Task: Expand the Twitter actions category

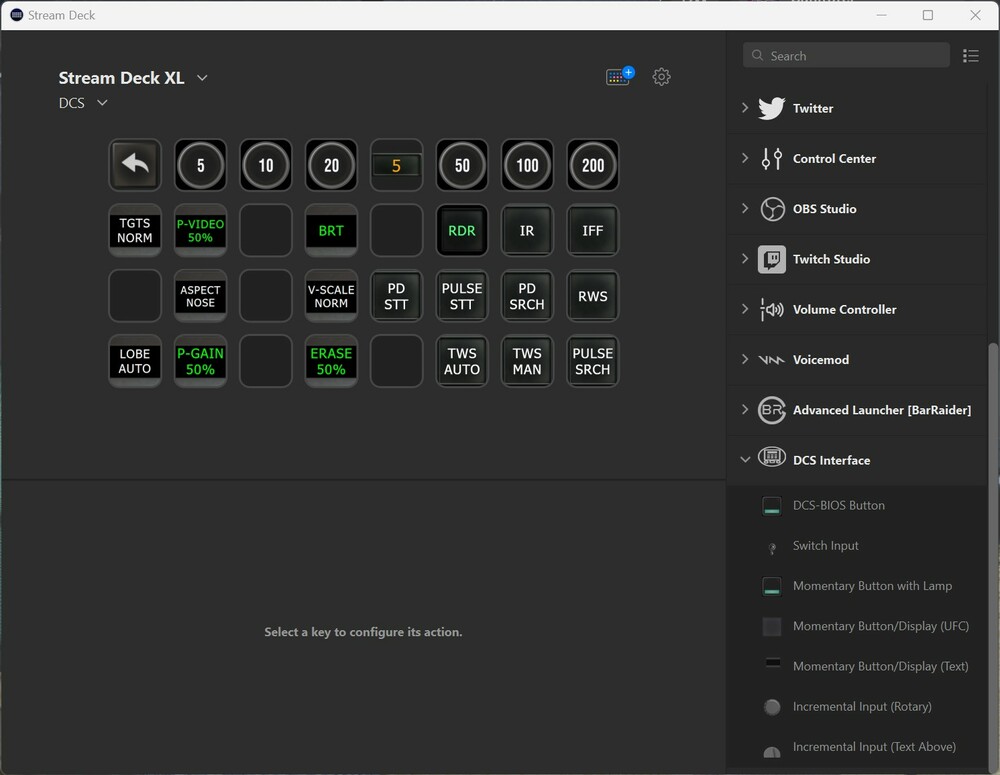Action: coord(858,108)
